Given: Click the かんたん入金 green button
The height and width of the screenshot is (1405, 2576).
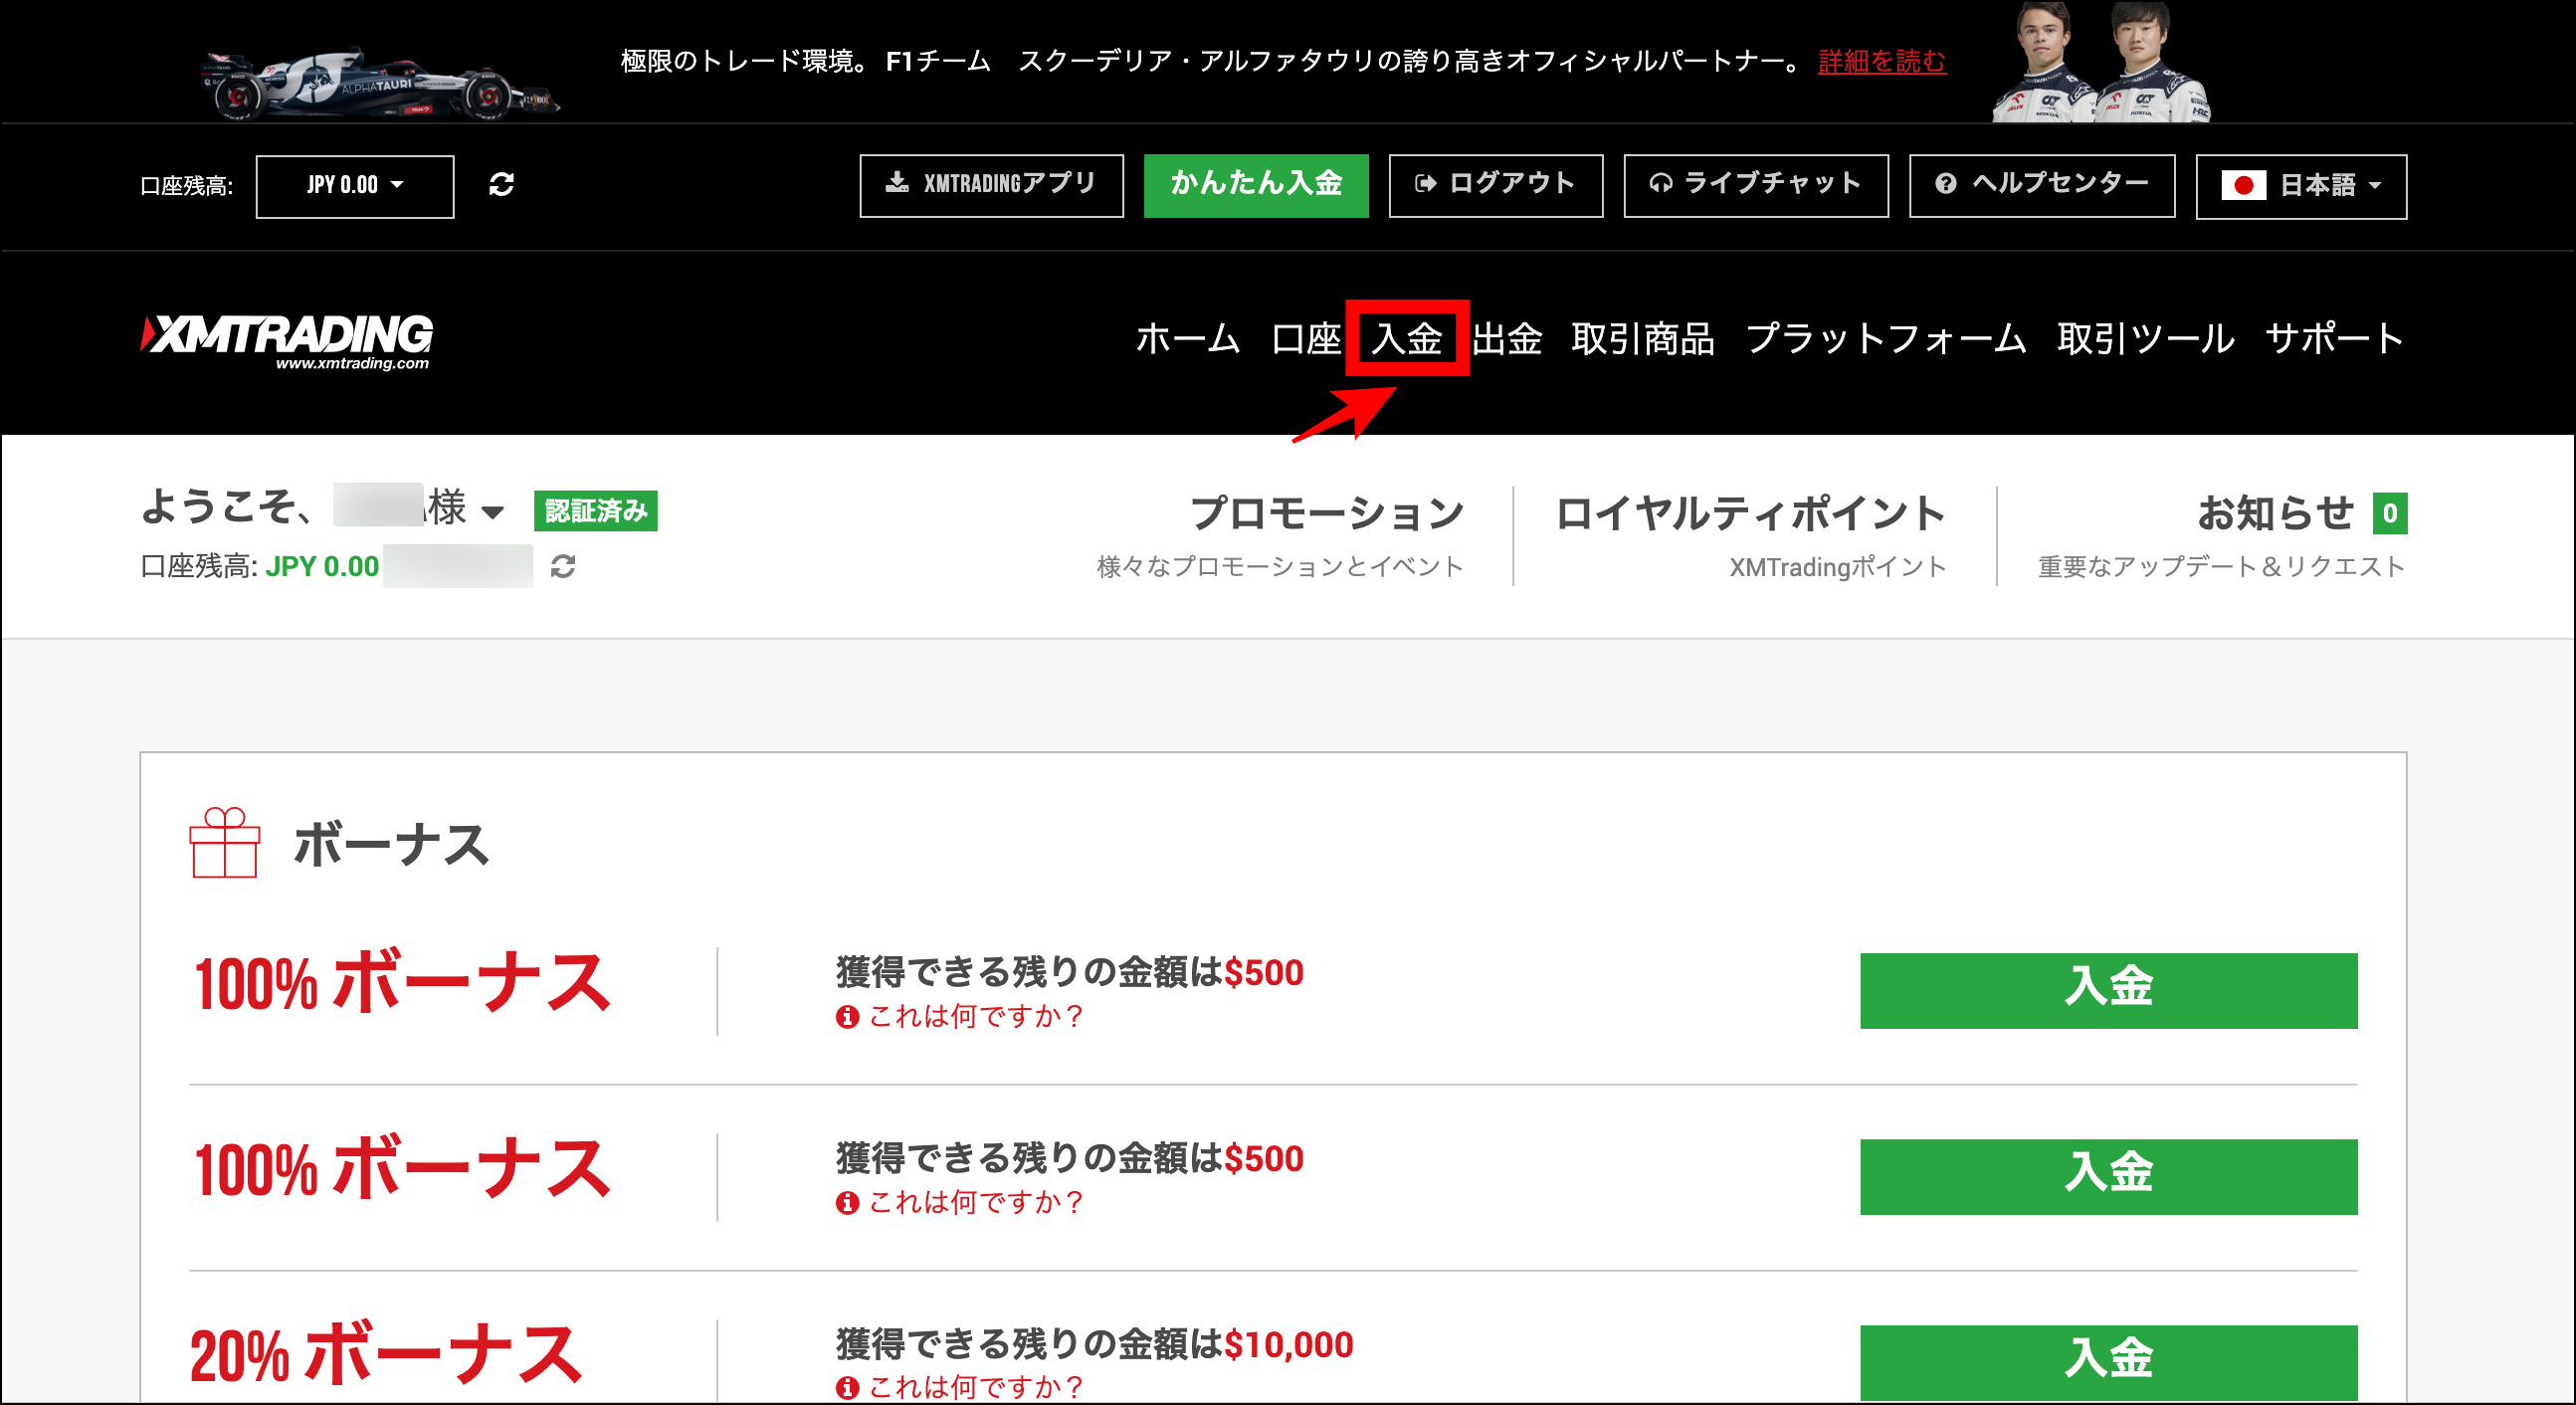Looking at the screenshot, I should click(x=1256, y=184).
